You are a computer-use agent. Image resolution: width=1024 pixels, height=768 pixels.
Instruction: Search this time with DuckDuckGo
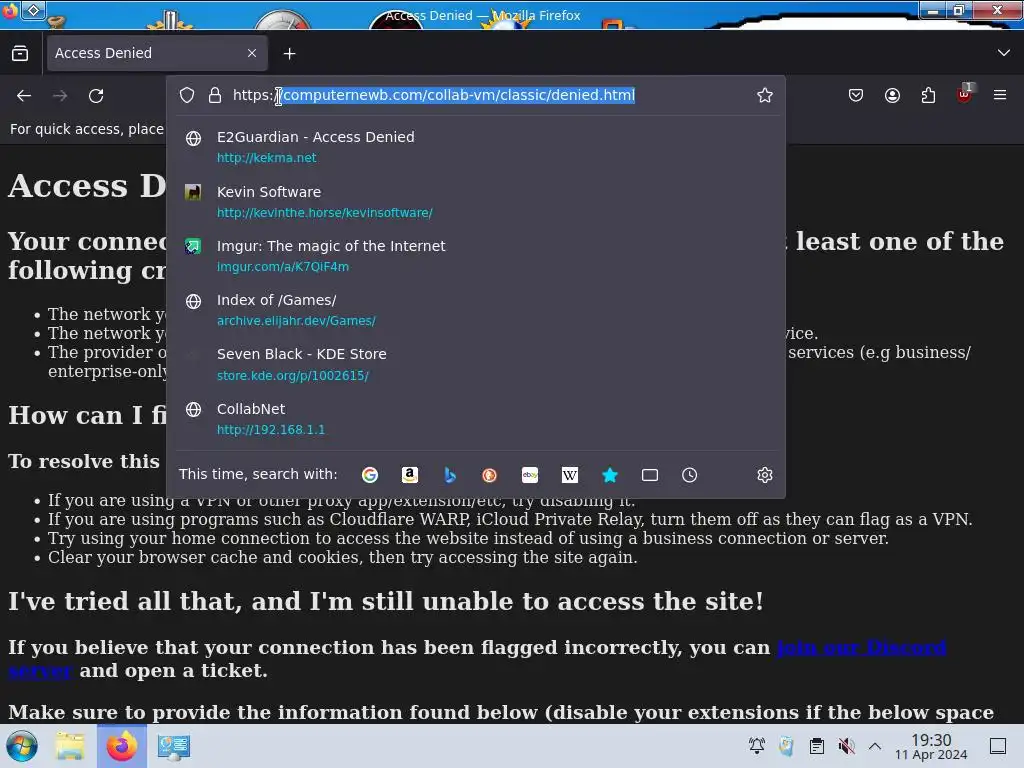[489, 475]
